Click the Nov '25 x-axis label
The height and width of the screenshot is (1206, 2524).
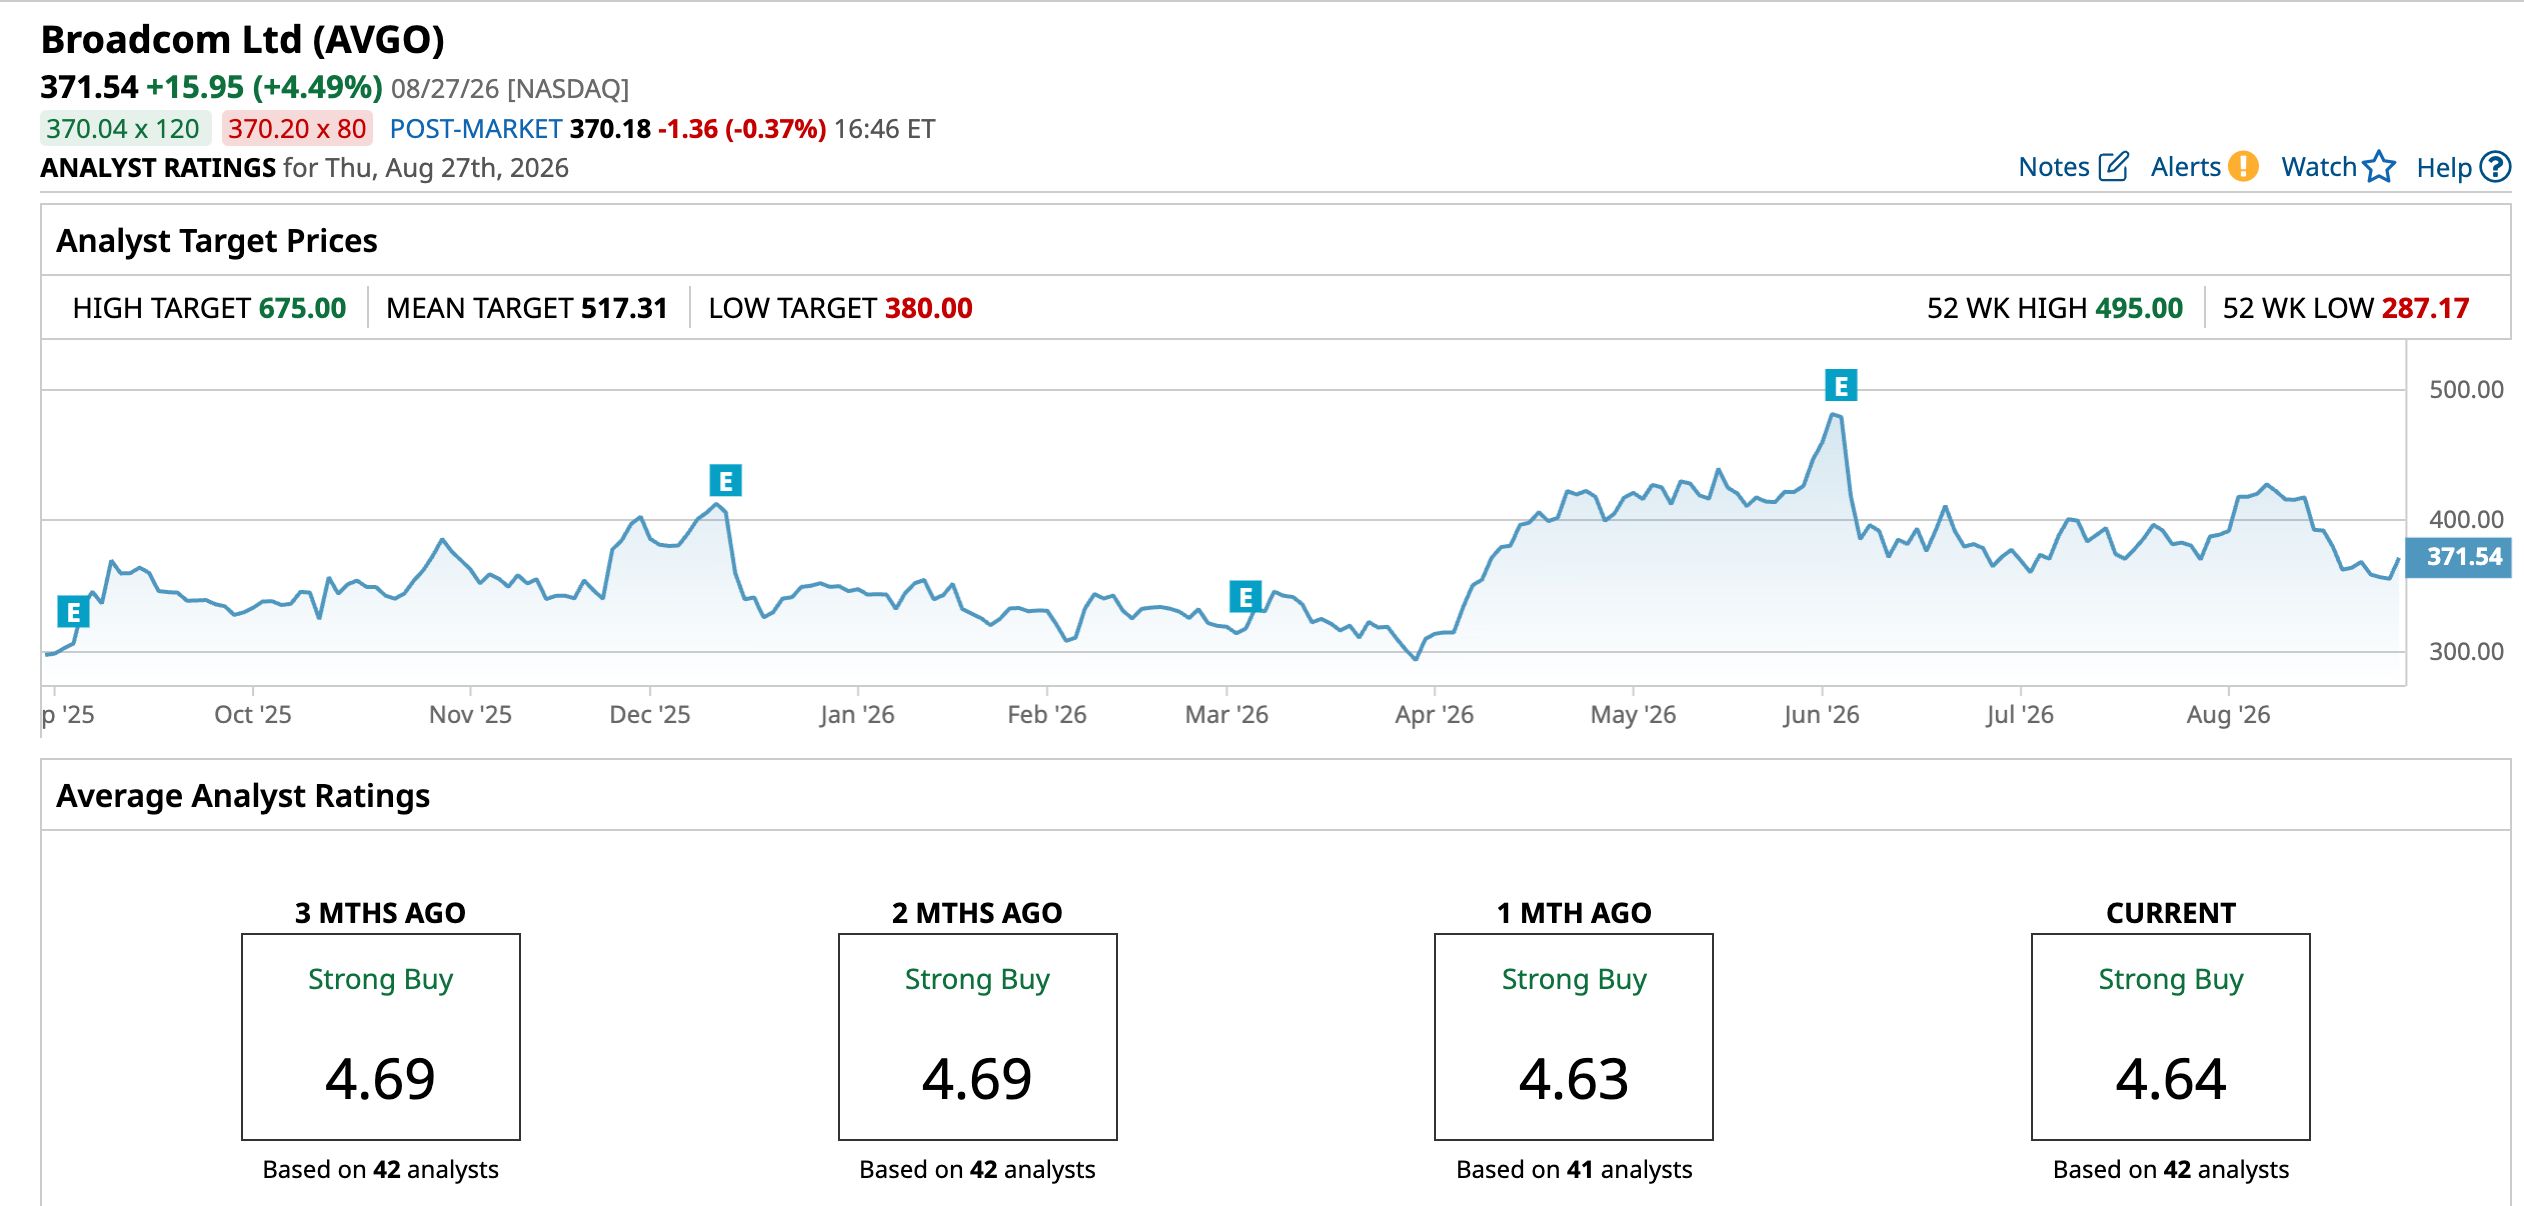(x=470, y=715)
